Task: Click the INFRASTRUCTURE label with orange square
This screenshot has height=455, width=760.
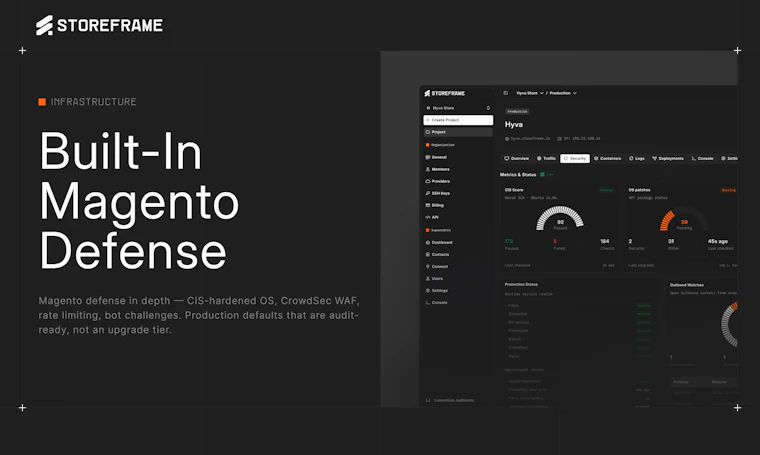Action: click(x=87, y=102)
